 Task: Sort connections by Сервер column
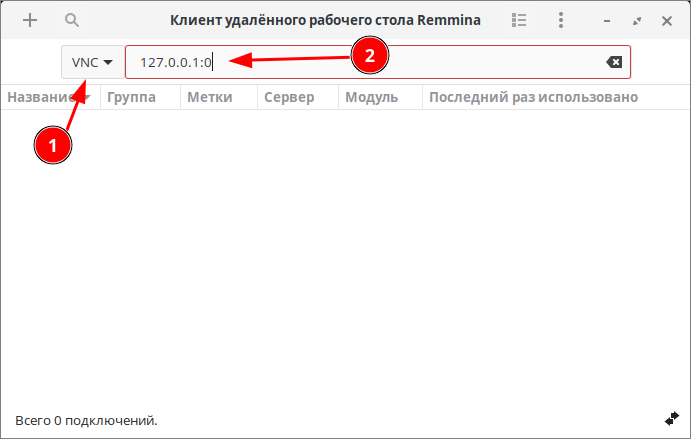tap(289, 97)
